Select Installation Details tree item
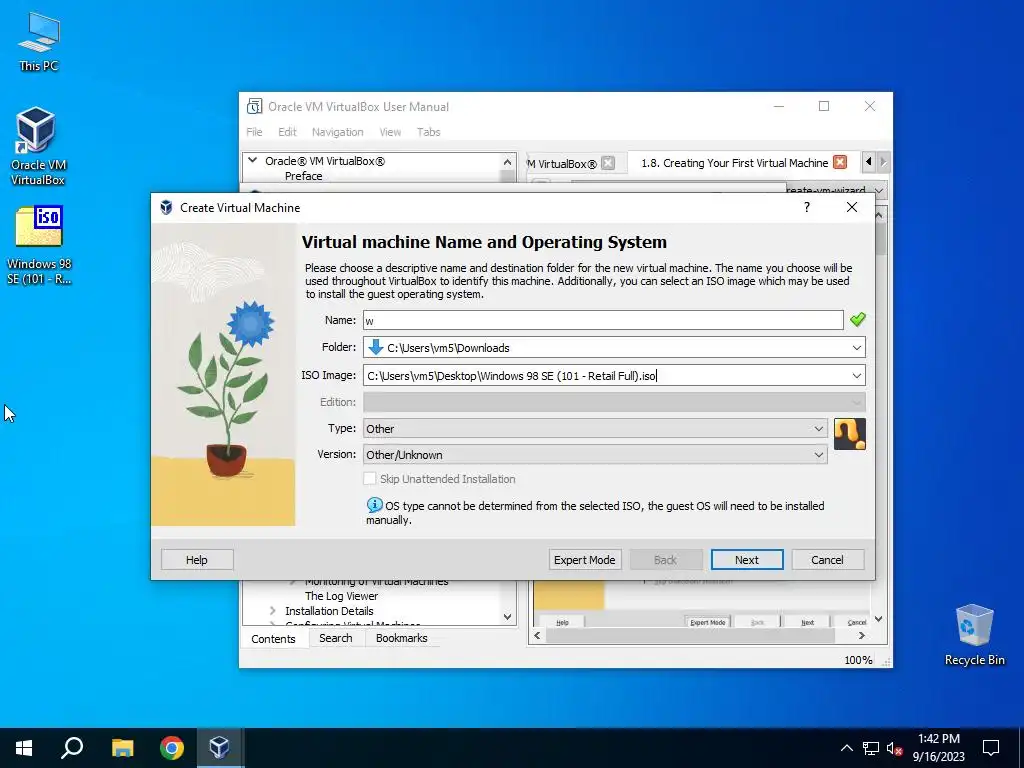The width and height of the screenshot is (1024, 768). coord(329,611)
